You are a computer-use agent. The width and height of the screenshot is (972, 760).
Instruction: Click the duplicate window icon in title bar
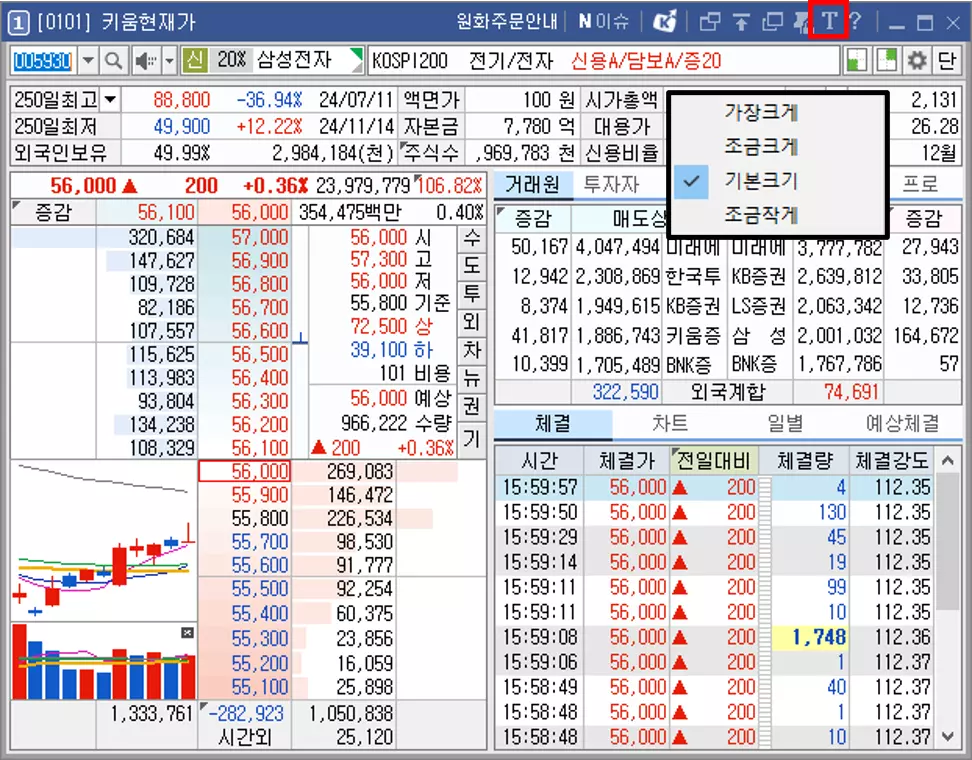coord(772,22)
